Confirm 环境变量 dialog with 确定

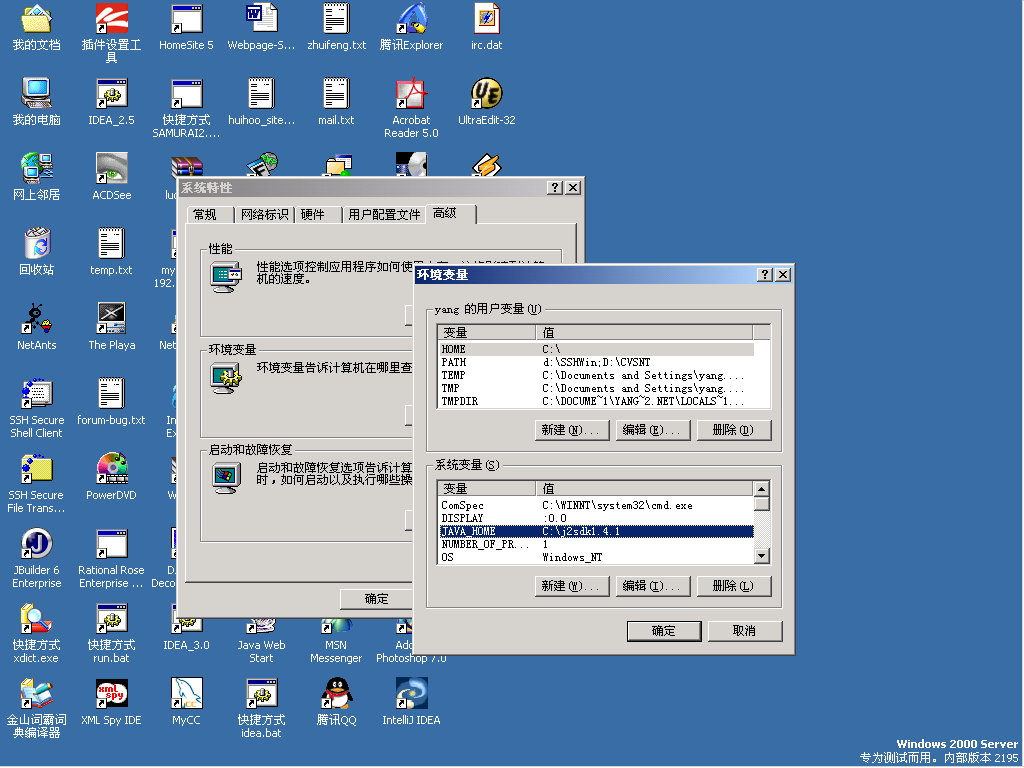tap(664, 632)
